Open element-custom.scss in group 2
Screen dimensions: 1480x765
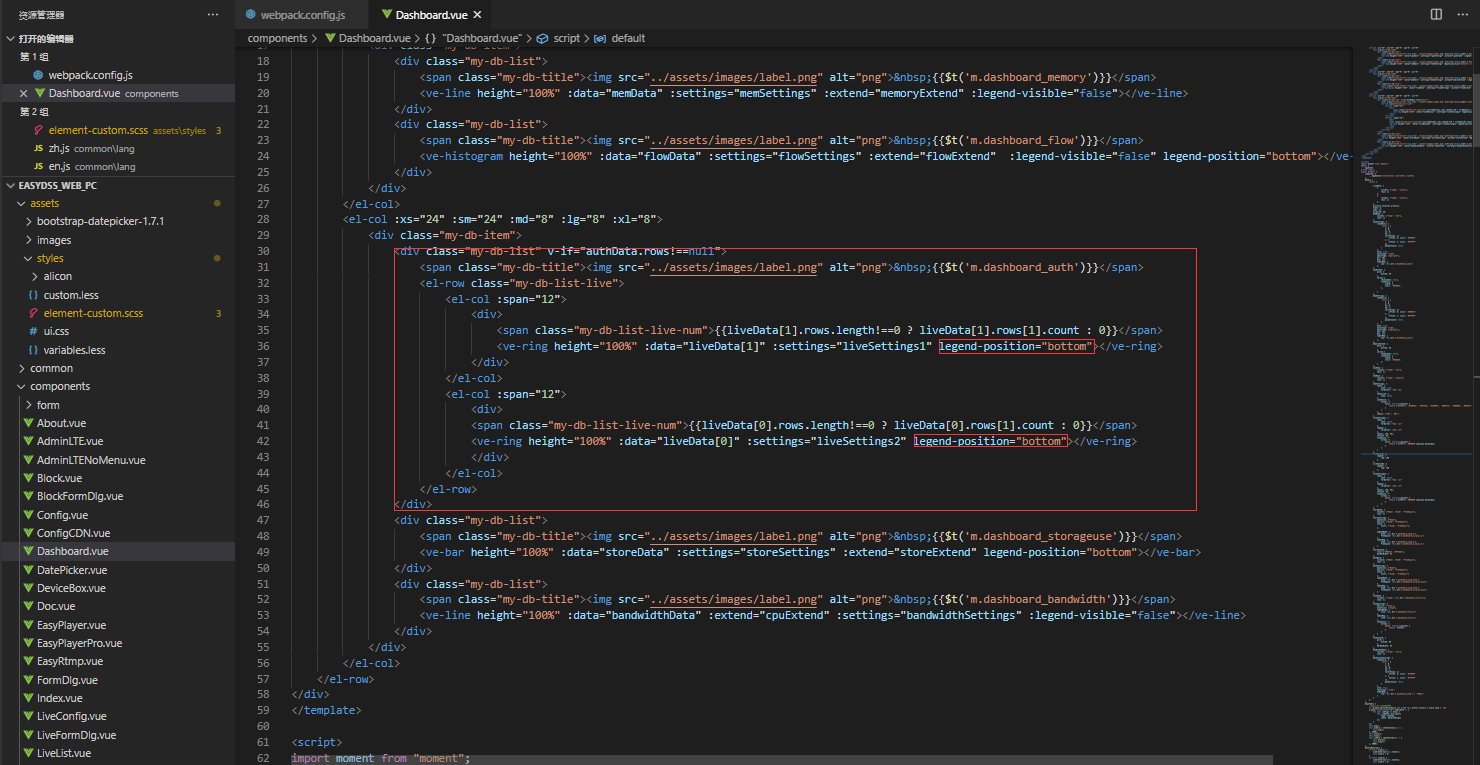pos(118,130)
